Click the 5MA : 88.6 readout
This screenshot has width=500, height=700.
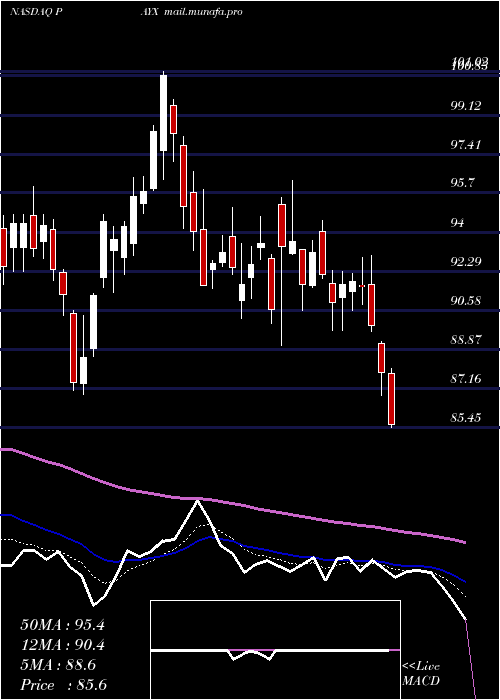(x=58, y=665)
